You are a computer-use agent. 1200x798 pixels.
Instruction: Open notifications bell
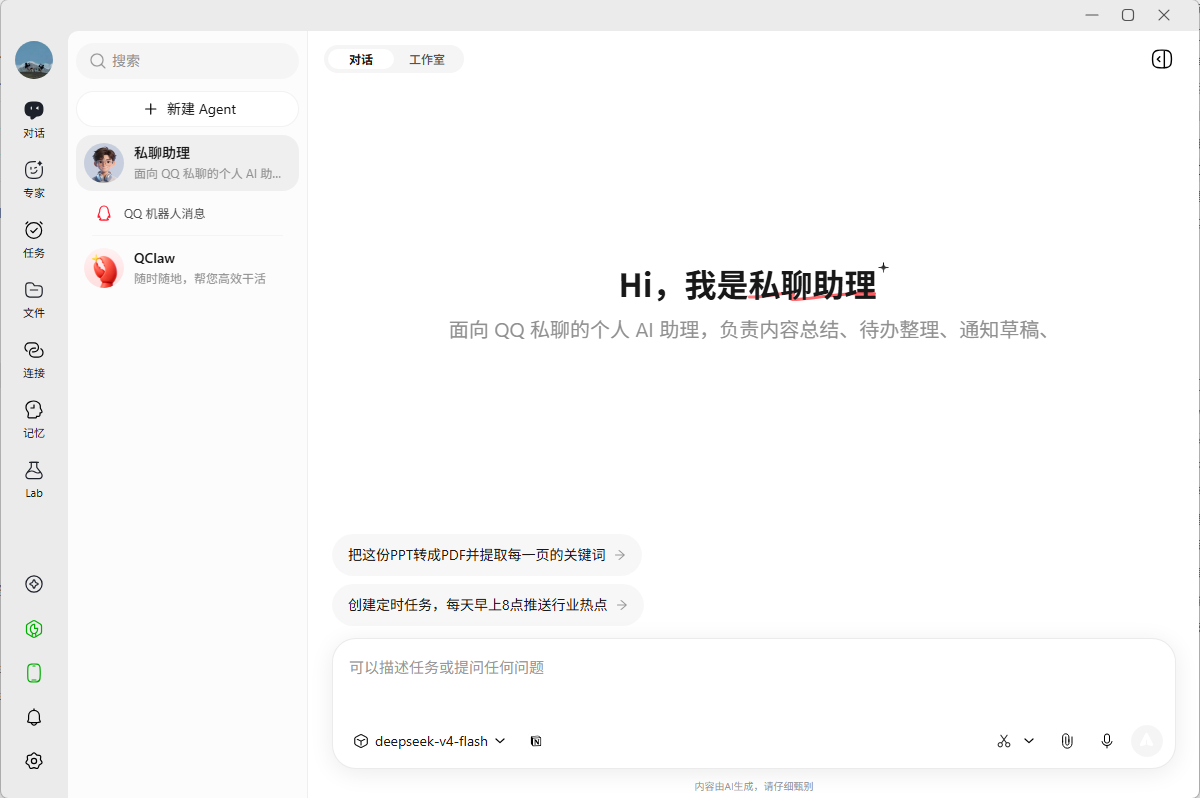coord(34,717)
